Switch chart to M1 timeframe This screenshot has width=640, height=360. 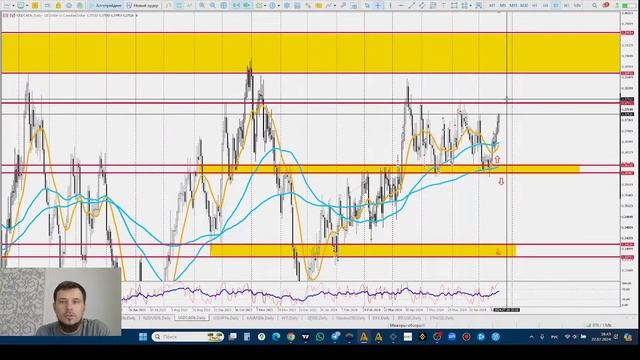click(492, 6)
